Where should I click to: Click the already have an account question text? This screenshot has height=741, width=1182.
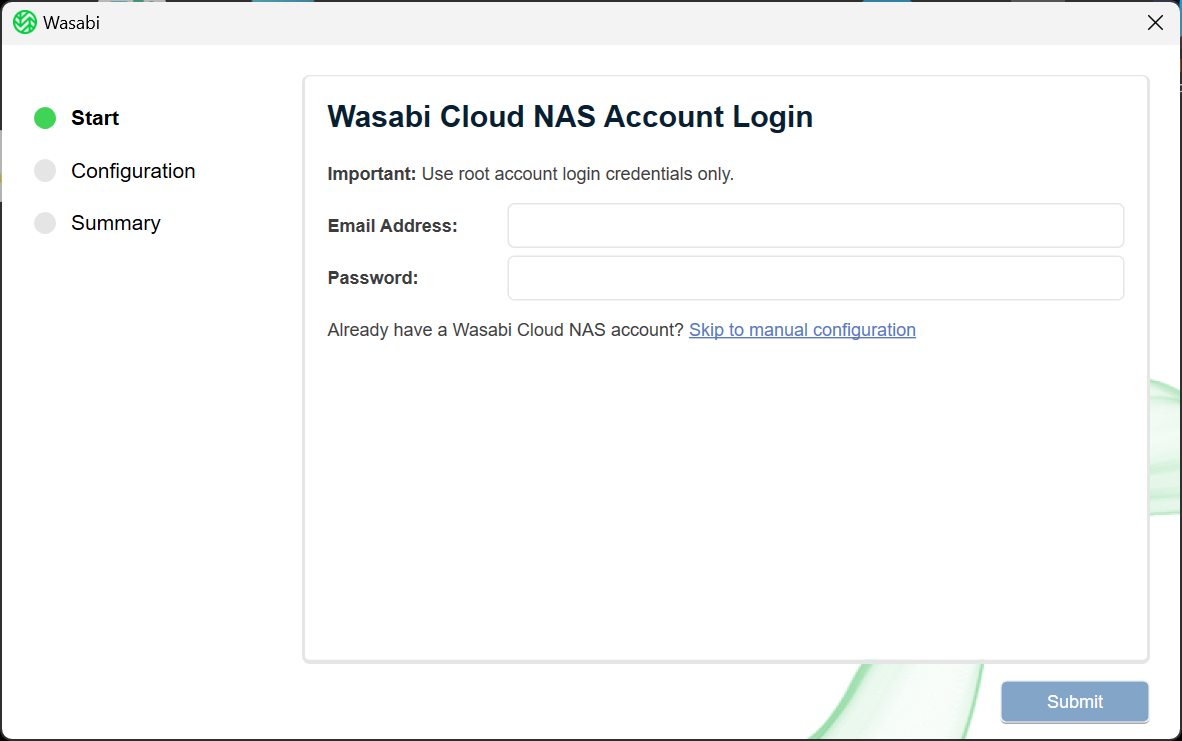click(x=505, y=329)
